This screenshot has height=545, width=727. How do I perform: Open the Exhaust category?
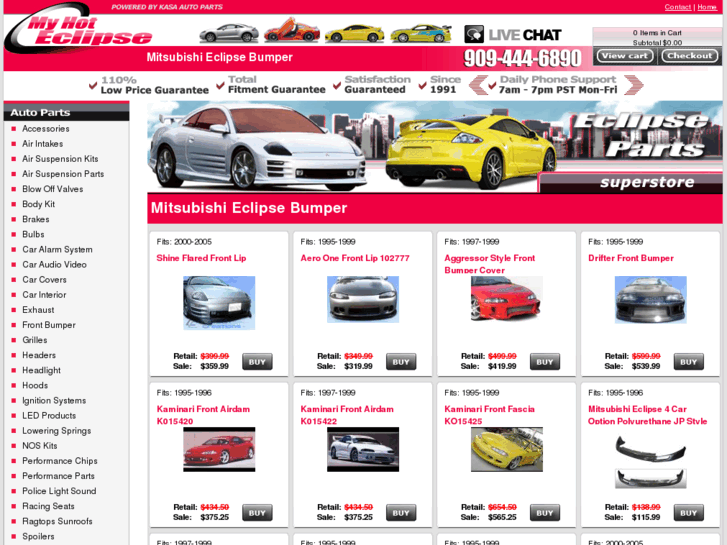pos(38,310)
